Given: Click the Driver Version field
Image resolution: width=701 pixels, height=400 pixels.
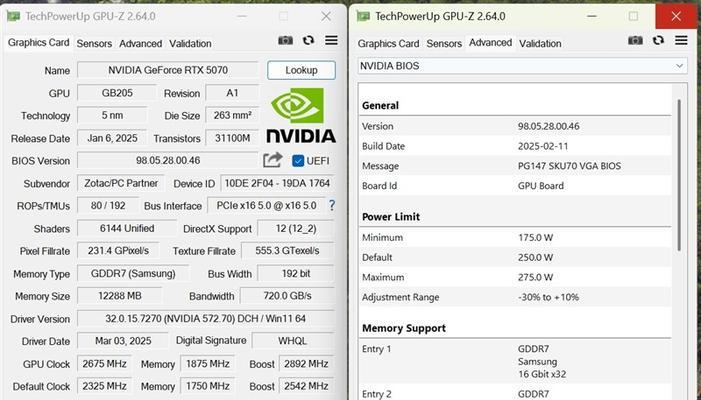Looking at the screenshot, I should click(x=206, y=319).
